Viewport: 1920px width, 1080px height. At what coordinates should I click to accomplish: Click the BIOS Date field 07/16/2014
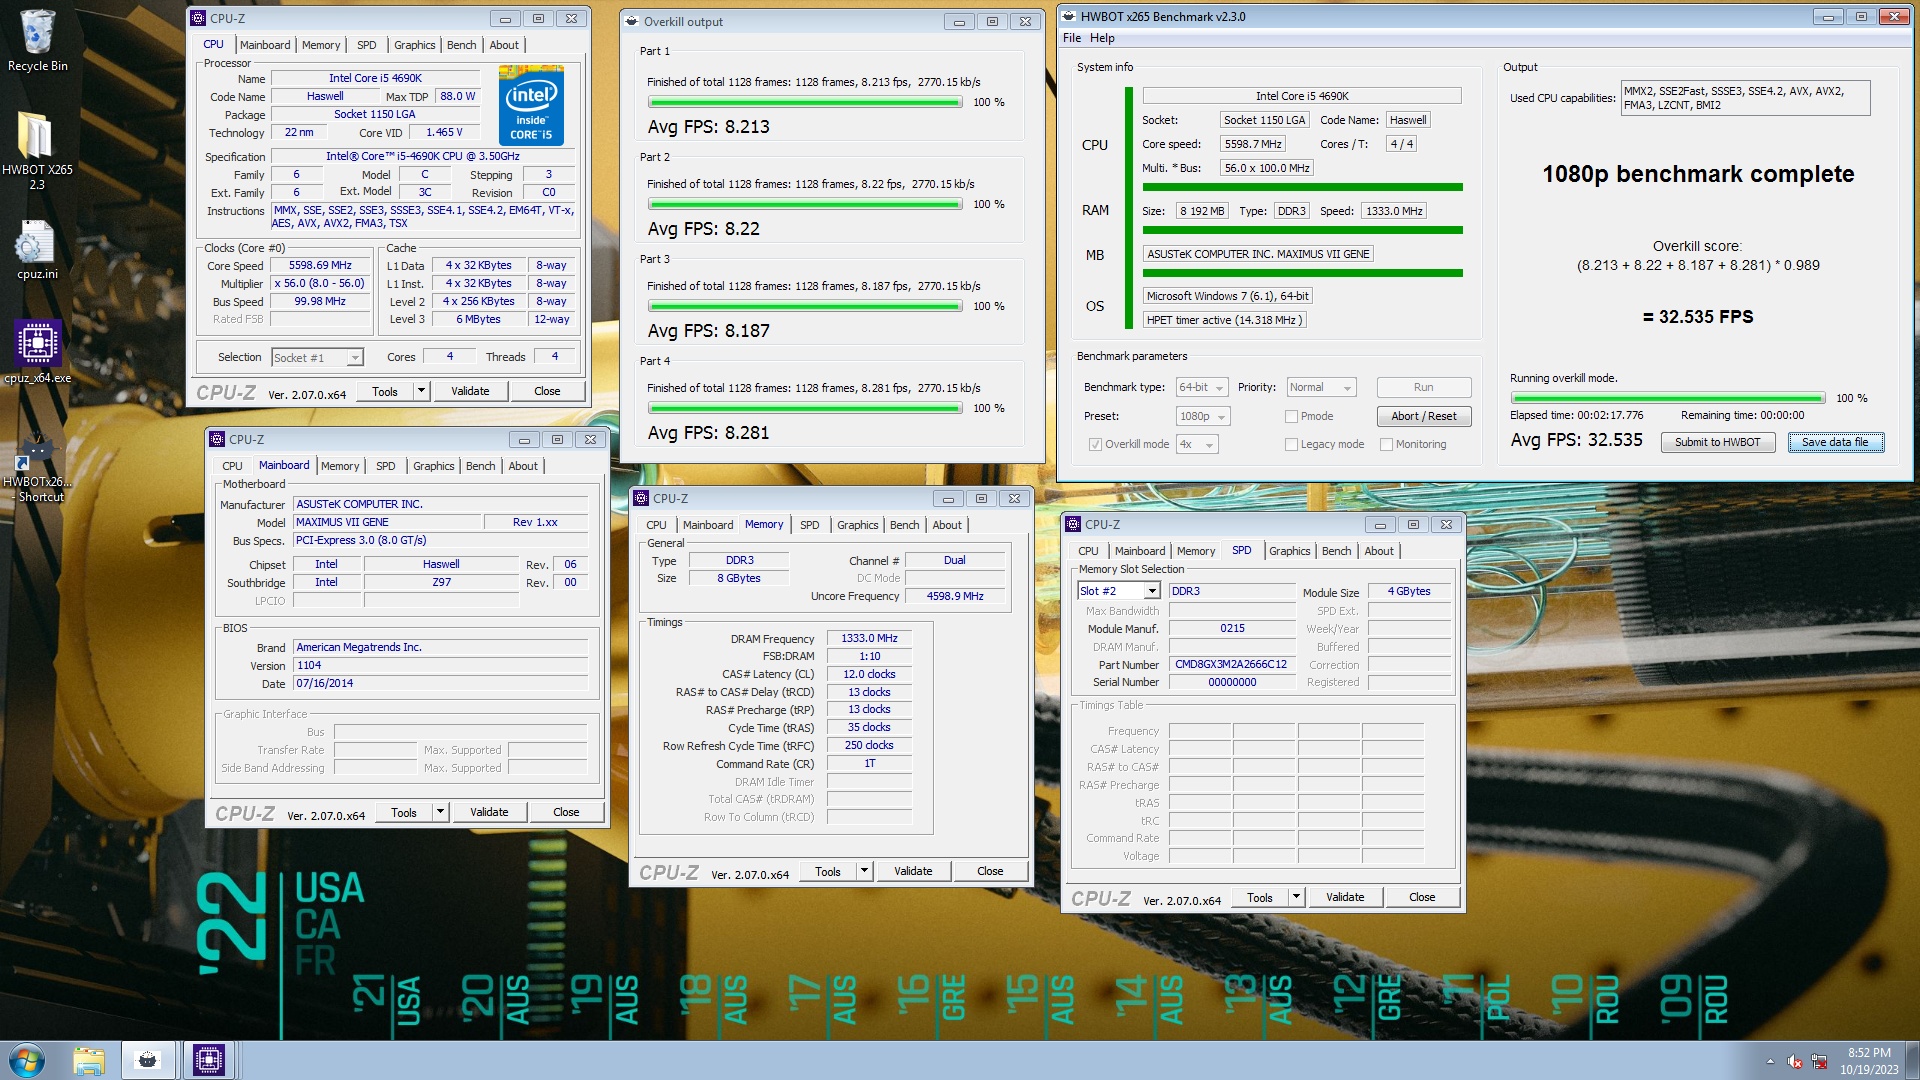pos(441,683)
